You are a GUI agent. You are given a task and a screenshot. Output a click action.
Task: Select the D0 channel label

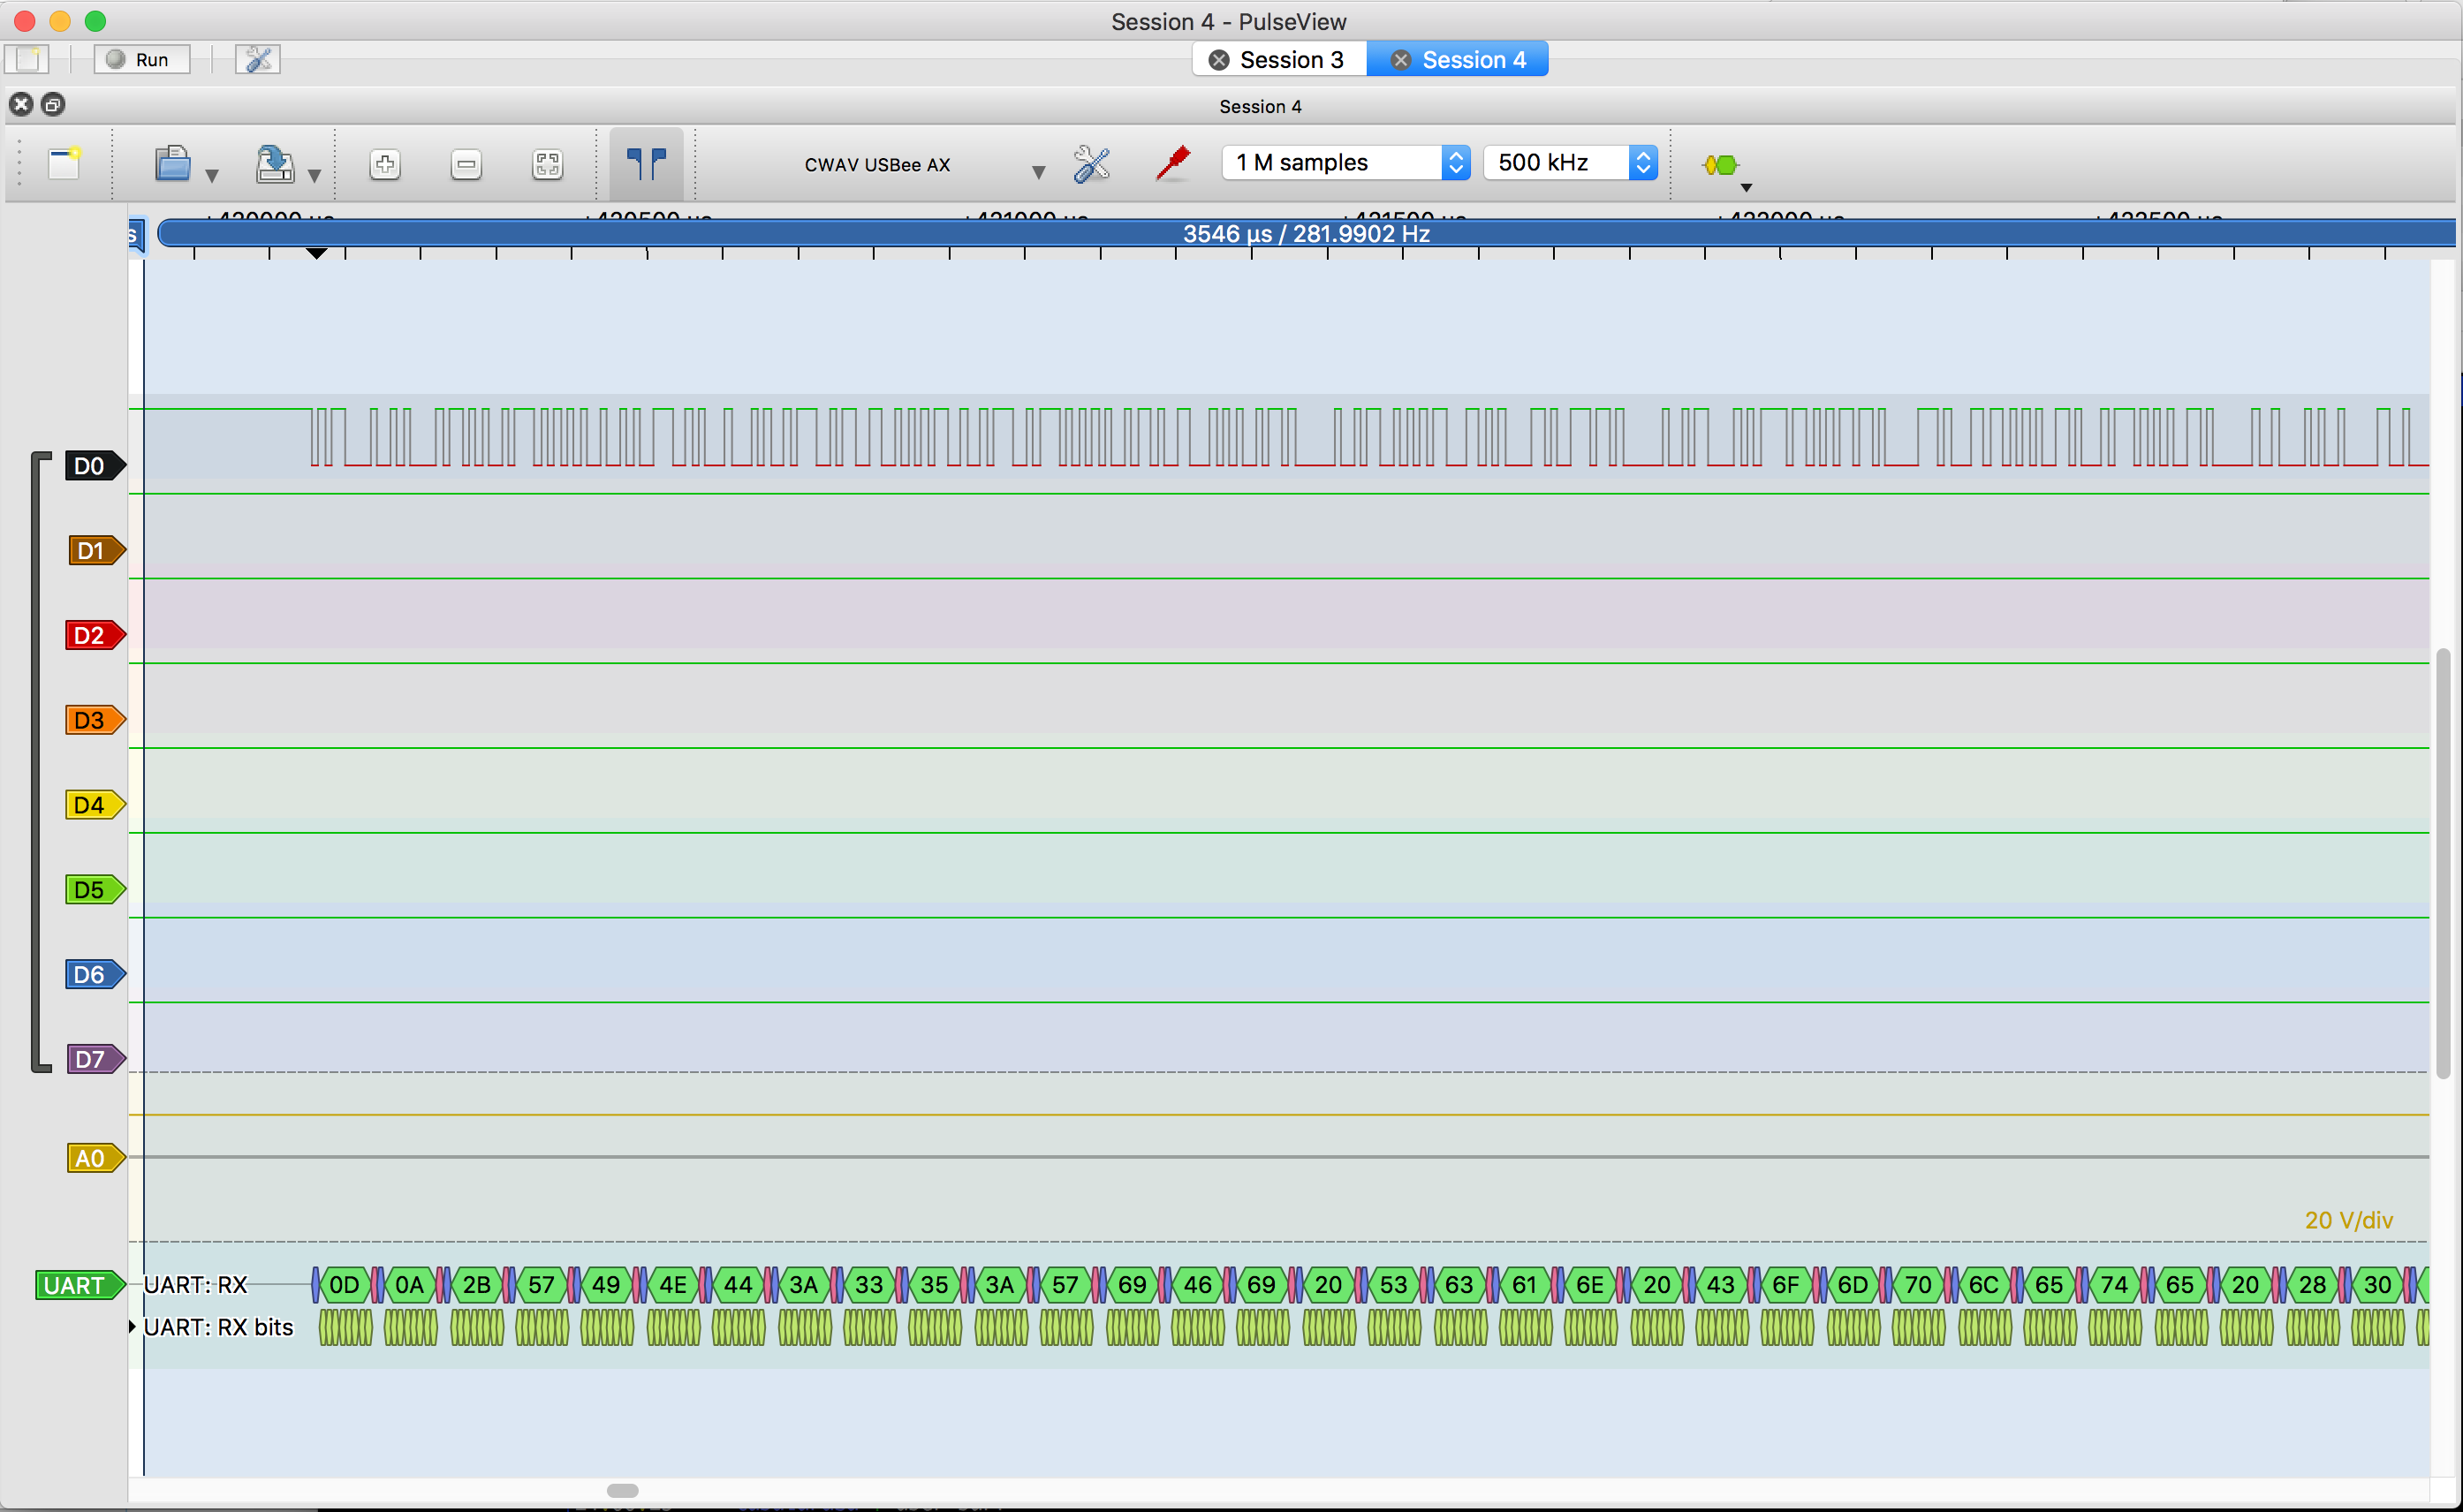point(96,465)
